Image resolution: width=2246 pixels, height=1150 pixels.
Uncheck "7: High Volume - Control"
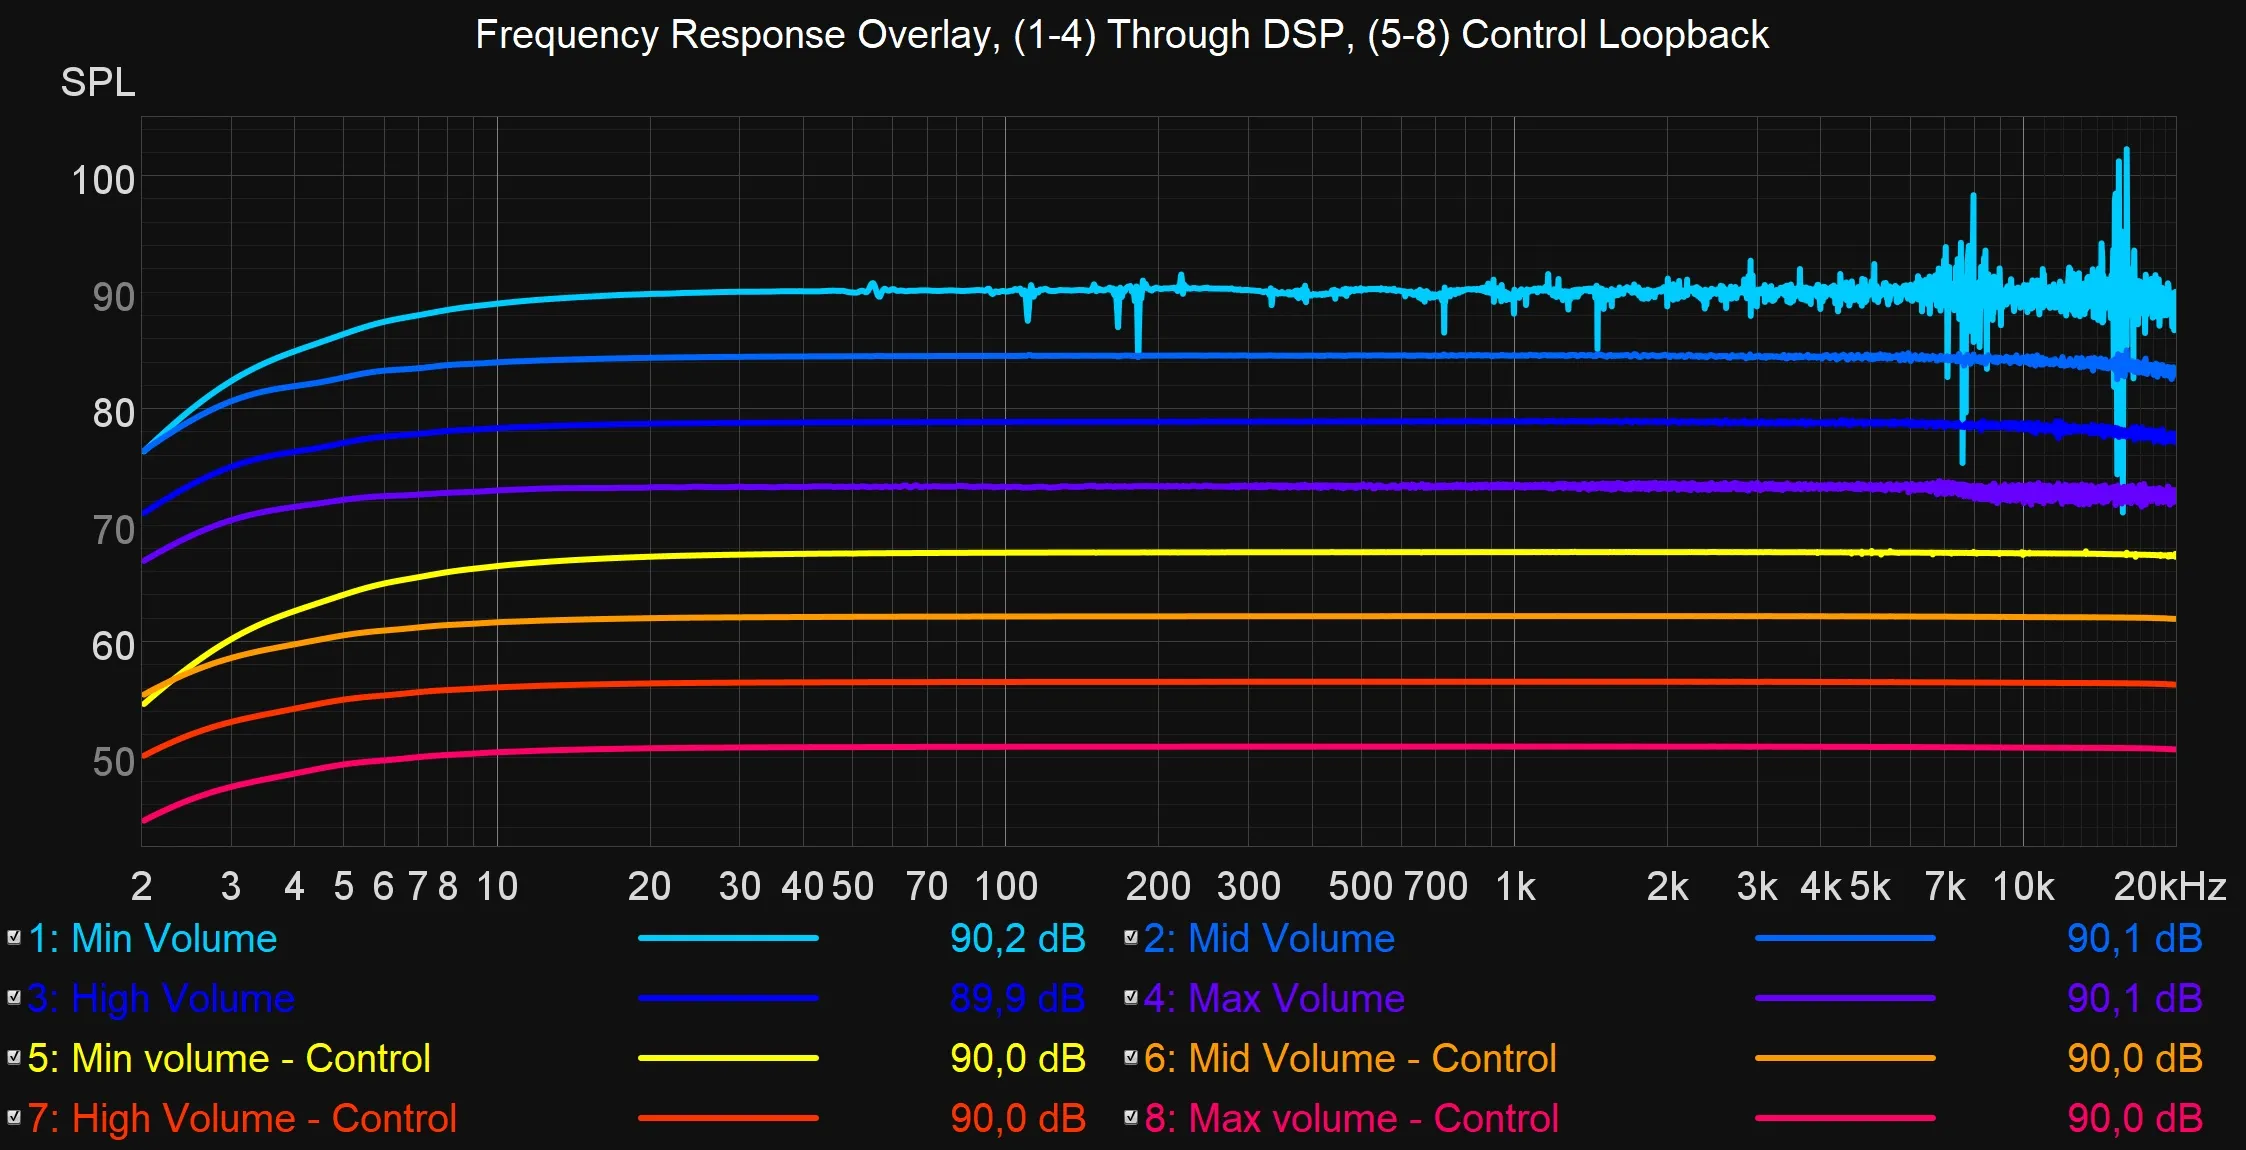click(x=14, y=1118)
